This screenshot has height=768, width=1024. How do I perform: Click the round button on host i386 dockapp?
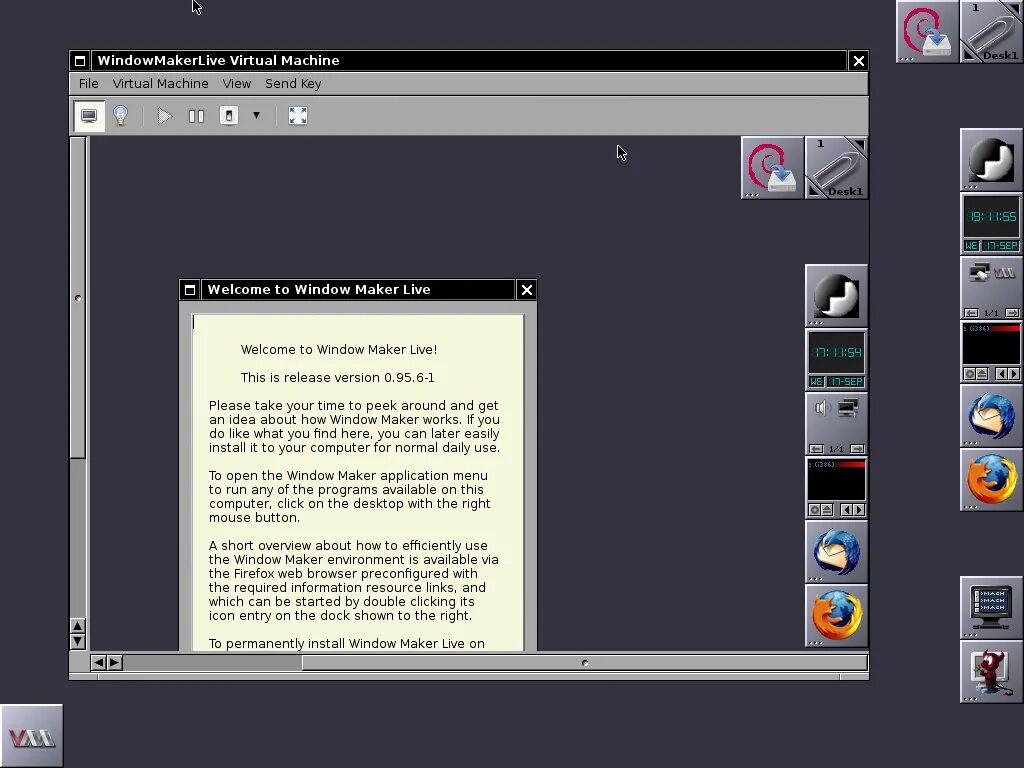pos(969,374)
